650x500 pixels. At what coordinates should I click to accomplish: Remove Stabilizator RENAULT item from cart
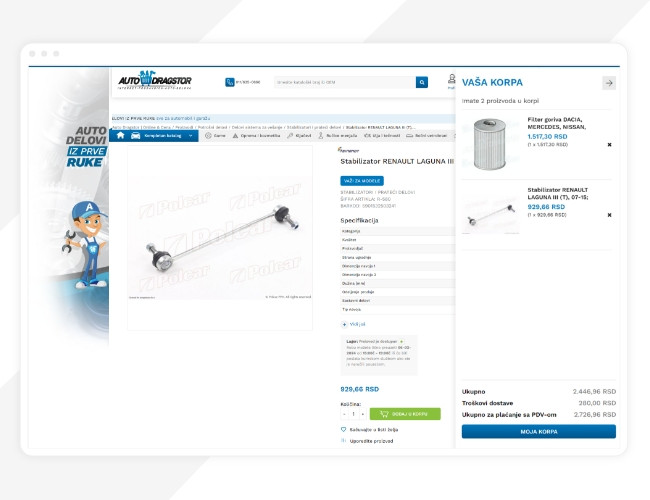click(x=609, y=215)
